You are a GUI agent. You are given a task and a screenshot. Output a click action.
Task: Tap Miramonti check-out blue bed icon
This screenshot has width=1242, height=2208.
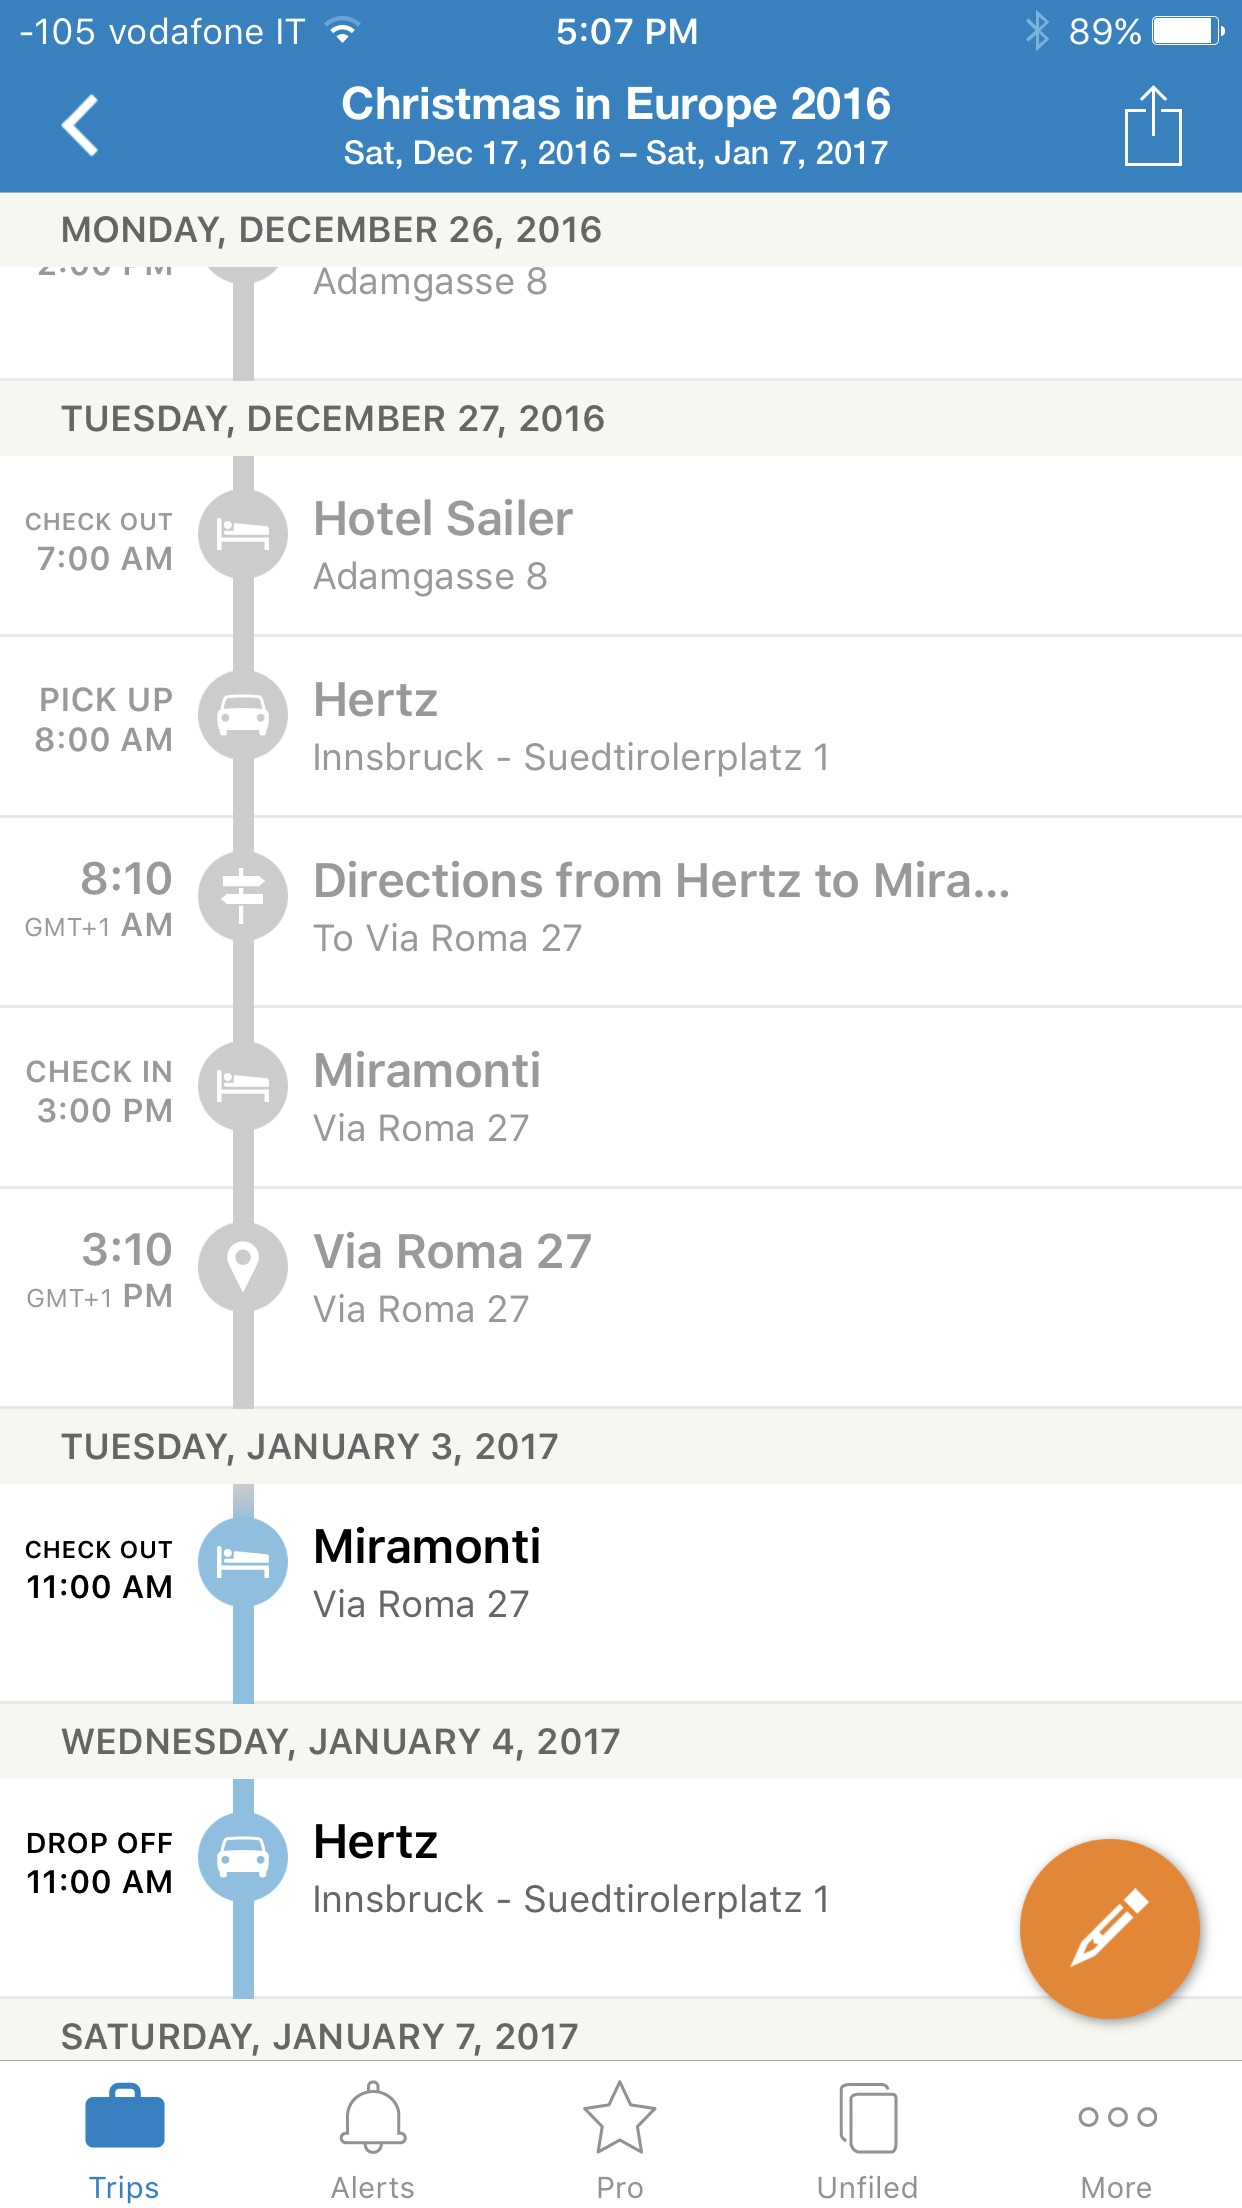coord(243,1562)
